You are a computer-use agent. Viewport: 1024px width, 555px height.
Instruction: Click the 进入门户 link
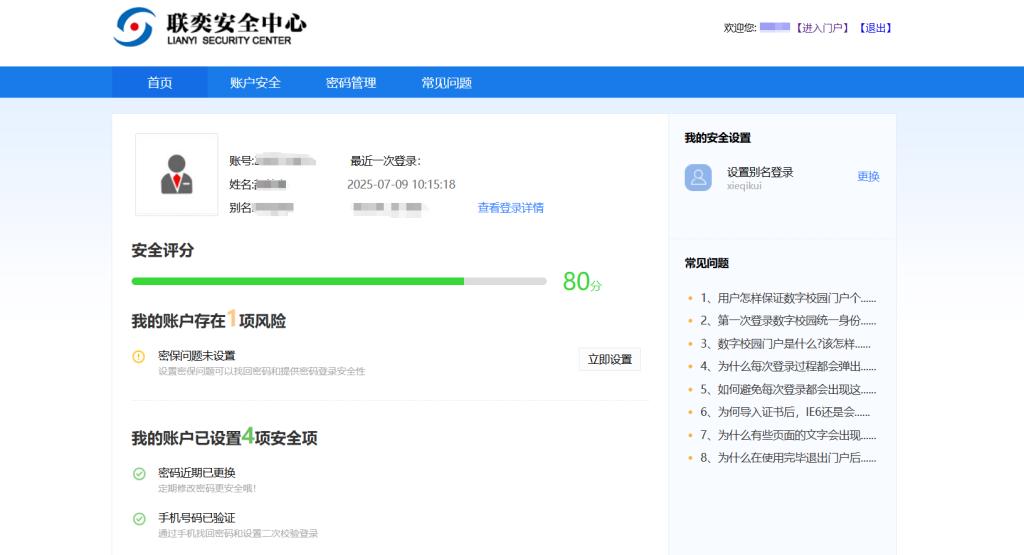[x=822, y=28]
